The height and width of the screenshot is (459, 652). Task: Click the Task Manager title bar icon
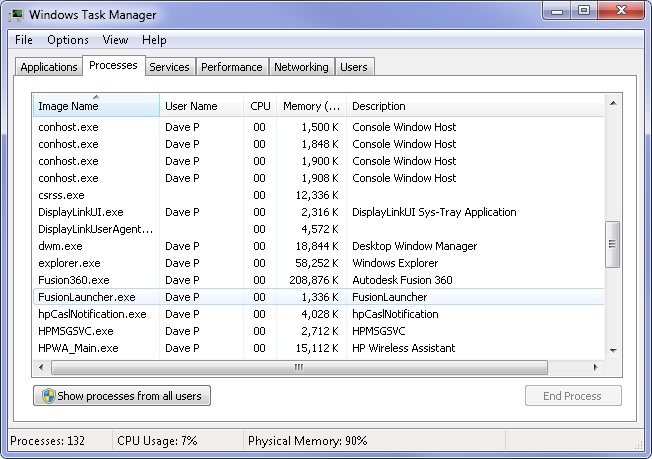18,14
